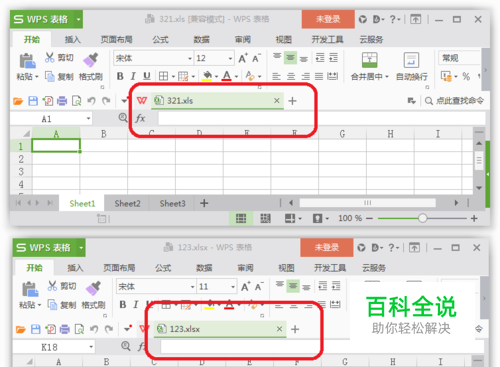This screenshot has width=500, height=367.
Task: Toggle Bold in 321.xls window
Action: pyautogui.click(x=120, y=76)
